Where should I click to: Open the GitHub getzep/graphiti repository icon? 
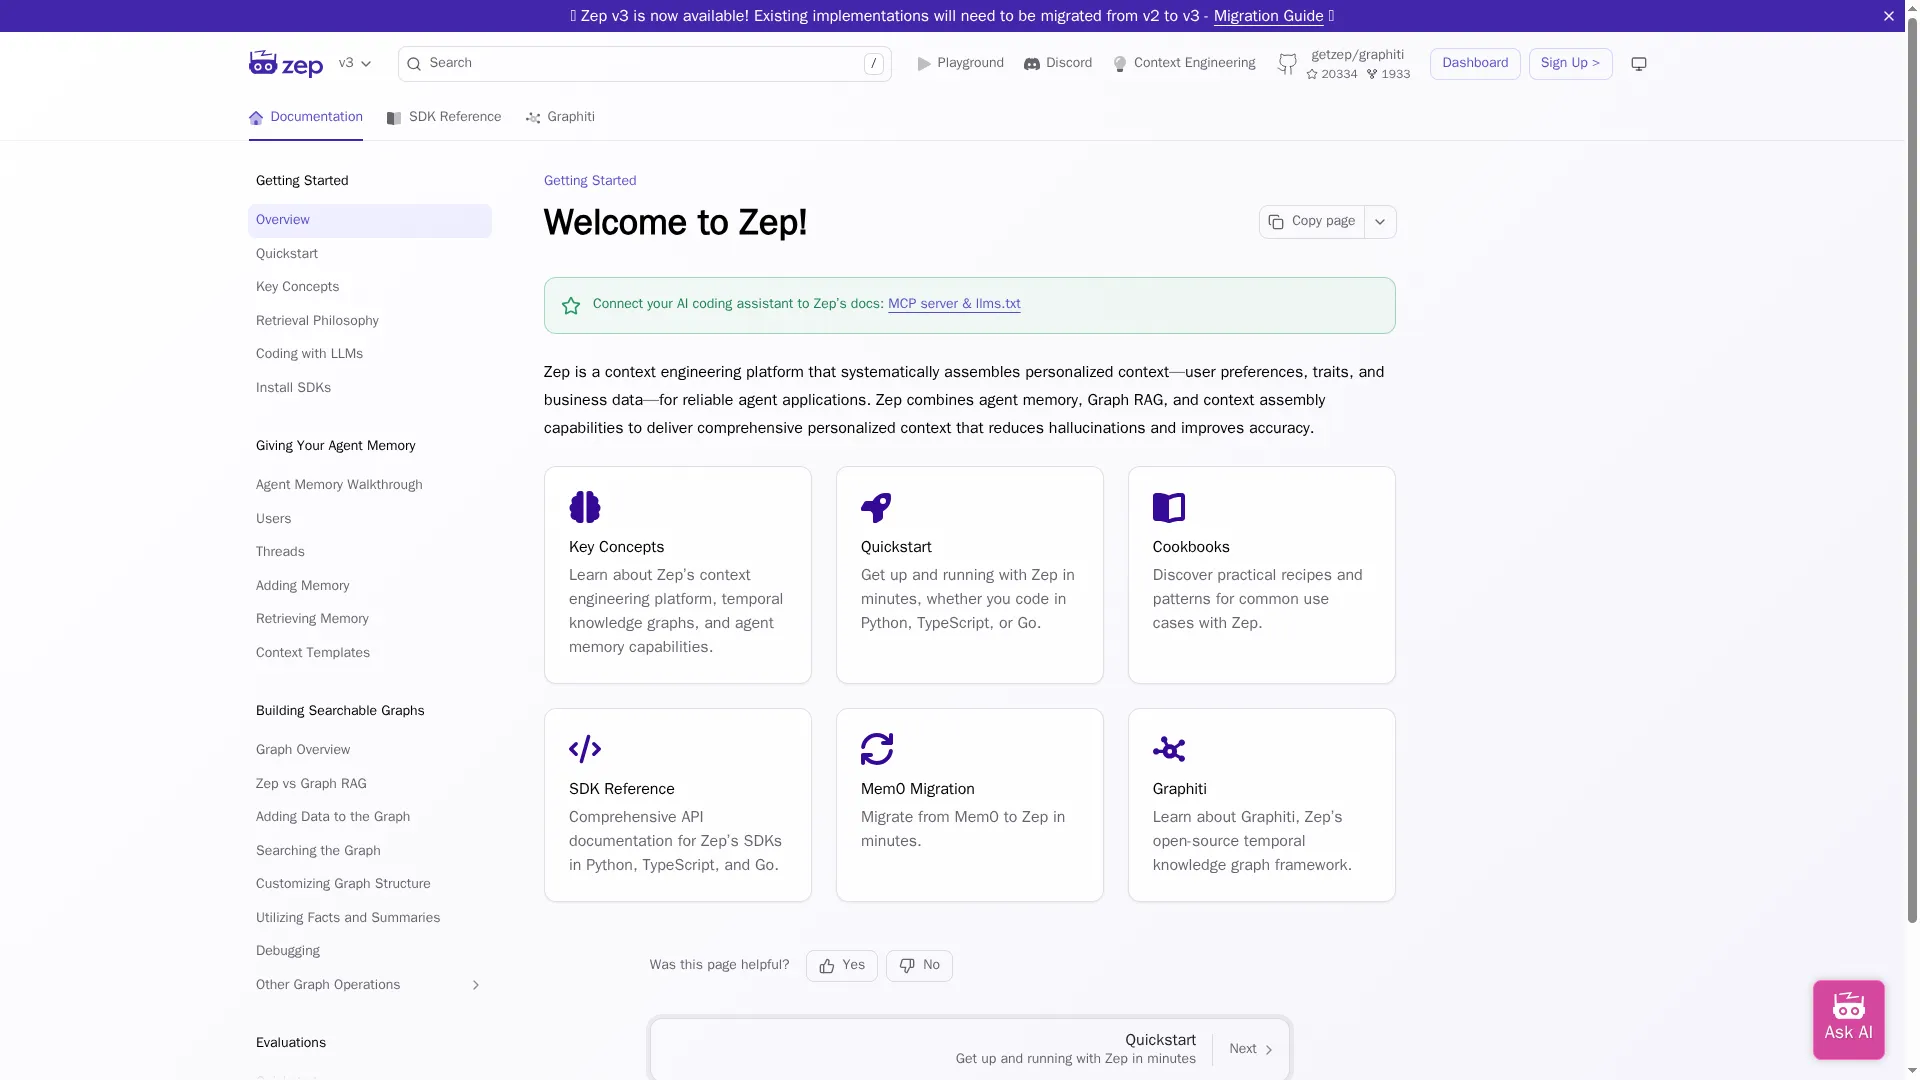pos(1287,64)
